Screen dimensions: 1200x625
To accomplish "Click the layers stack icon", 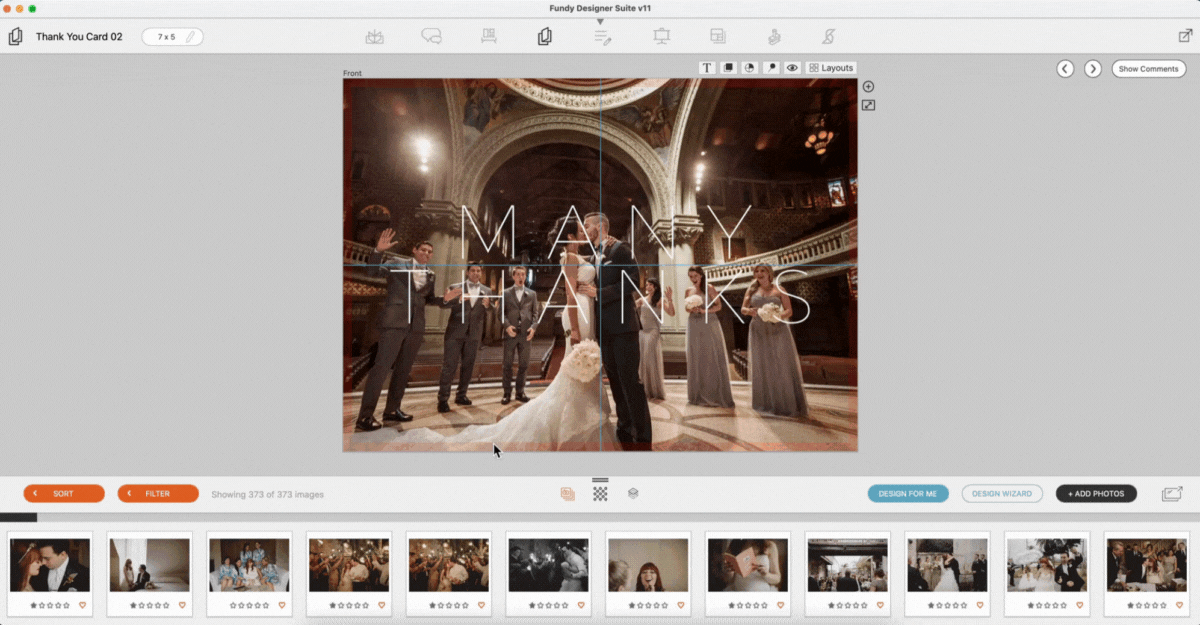I will [x=633, y=494].
